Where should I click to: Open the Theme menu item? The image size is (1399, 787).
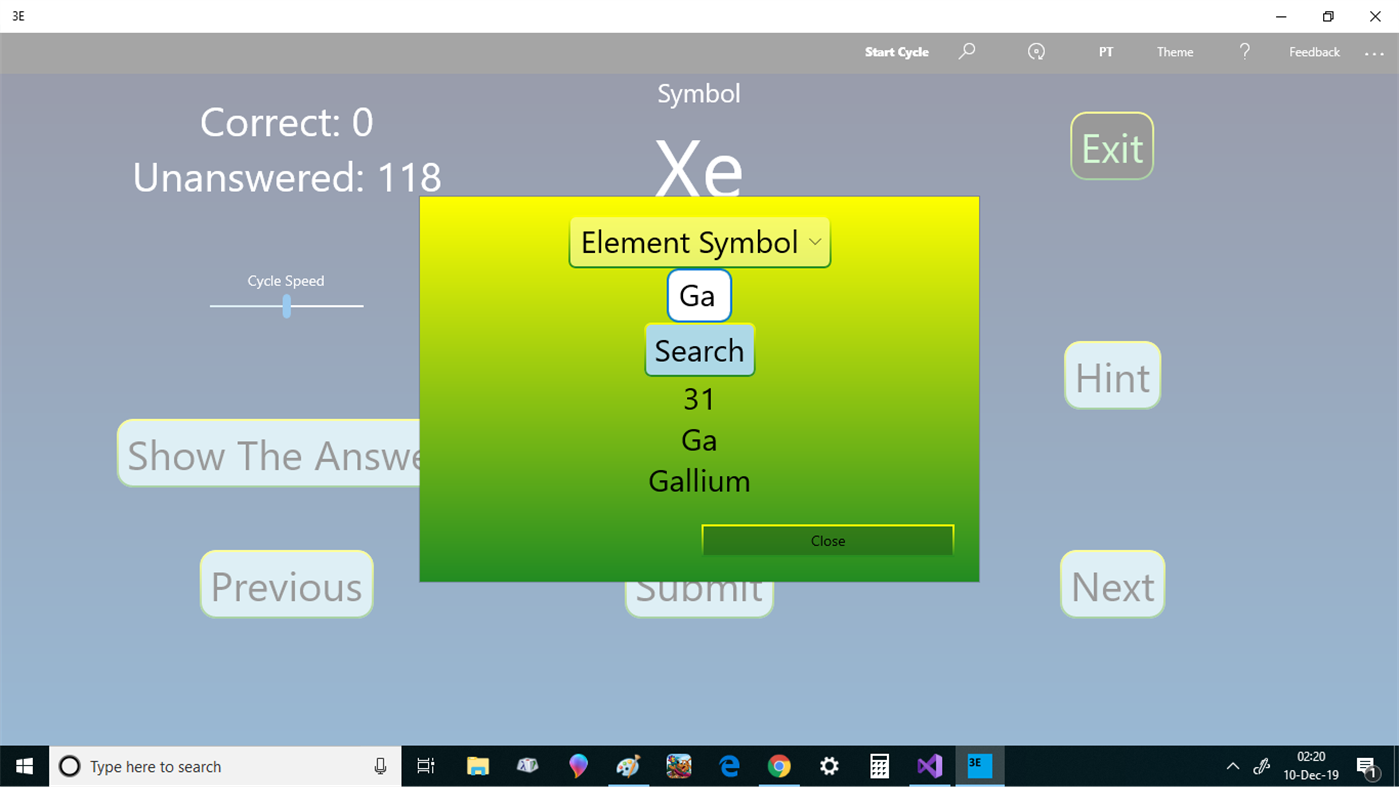(x=1174, y=51)
